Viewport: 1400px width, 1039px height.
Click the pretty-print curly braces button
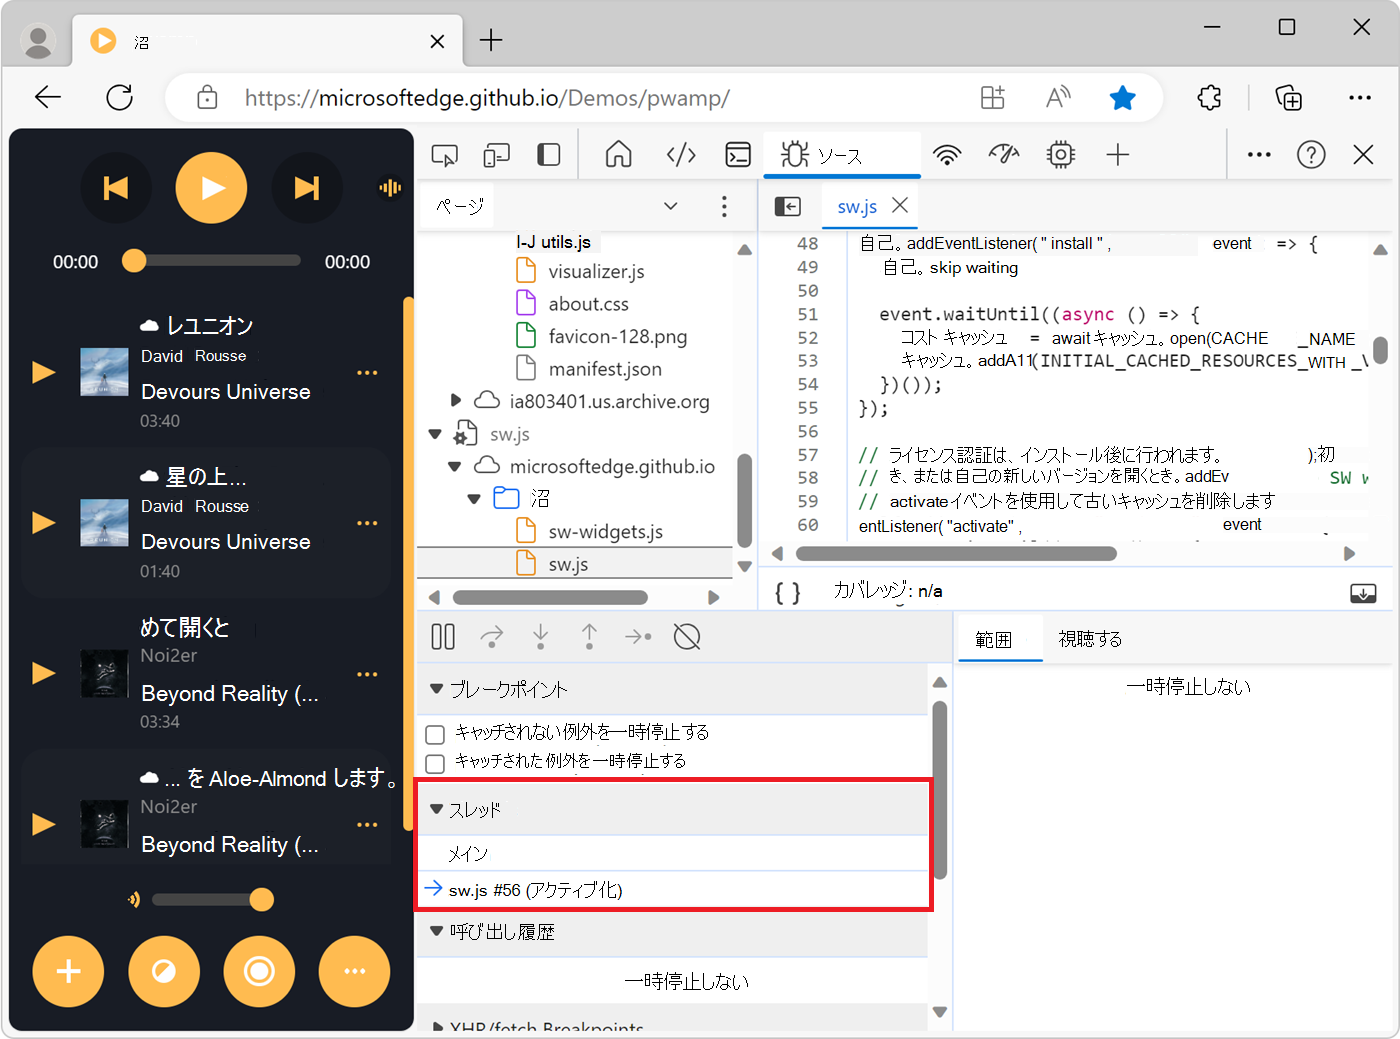788,593
